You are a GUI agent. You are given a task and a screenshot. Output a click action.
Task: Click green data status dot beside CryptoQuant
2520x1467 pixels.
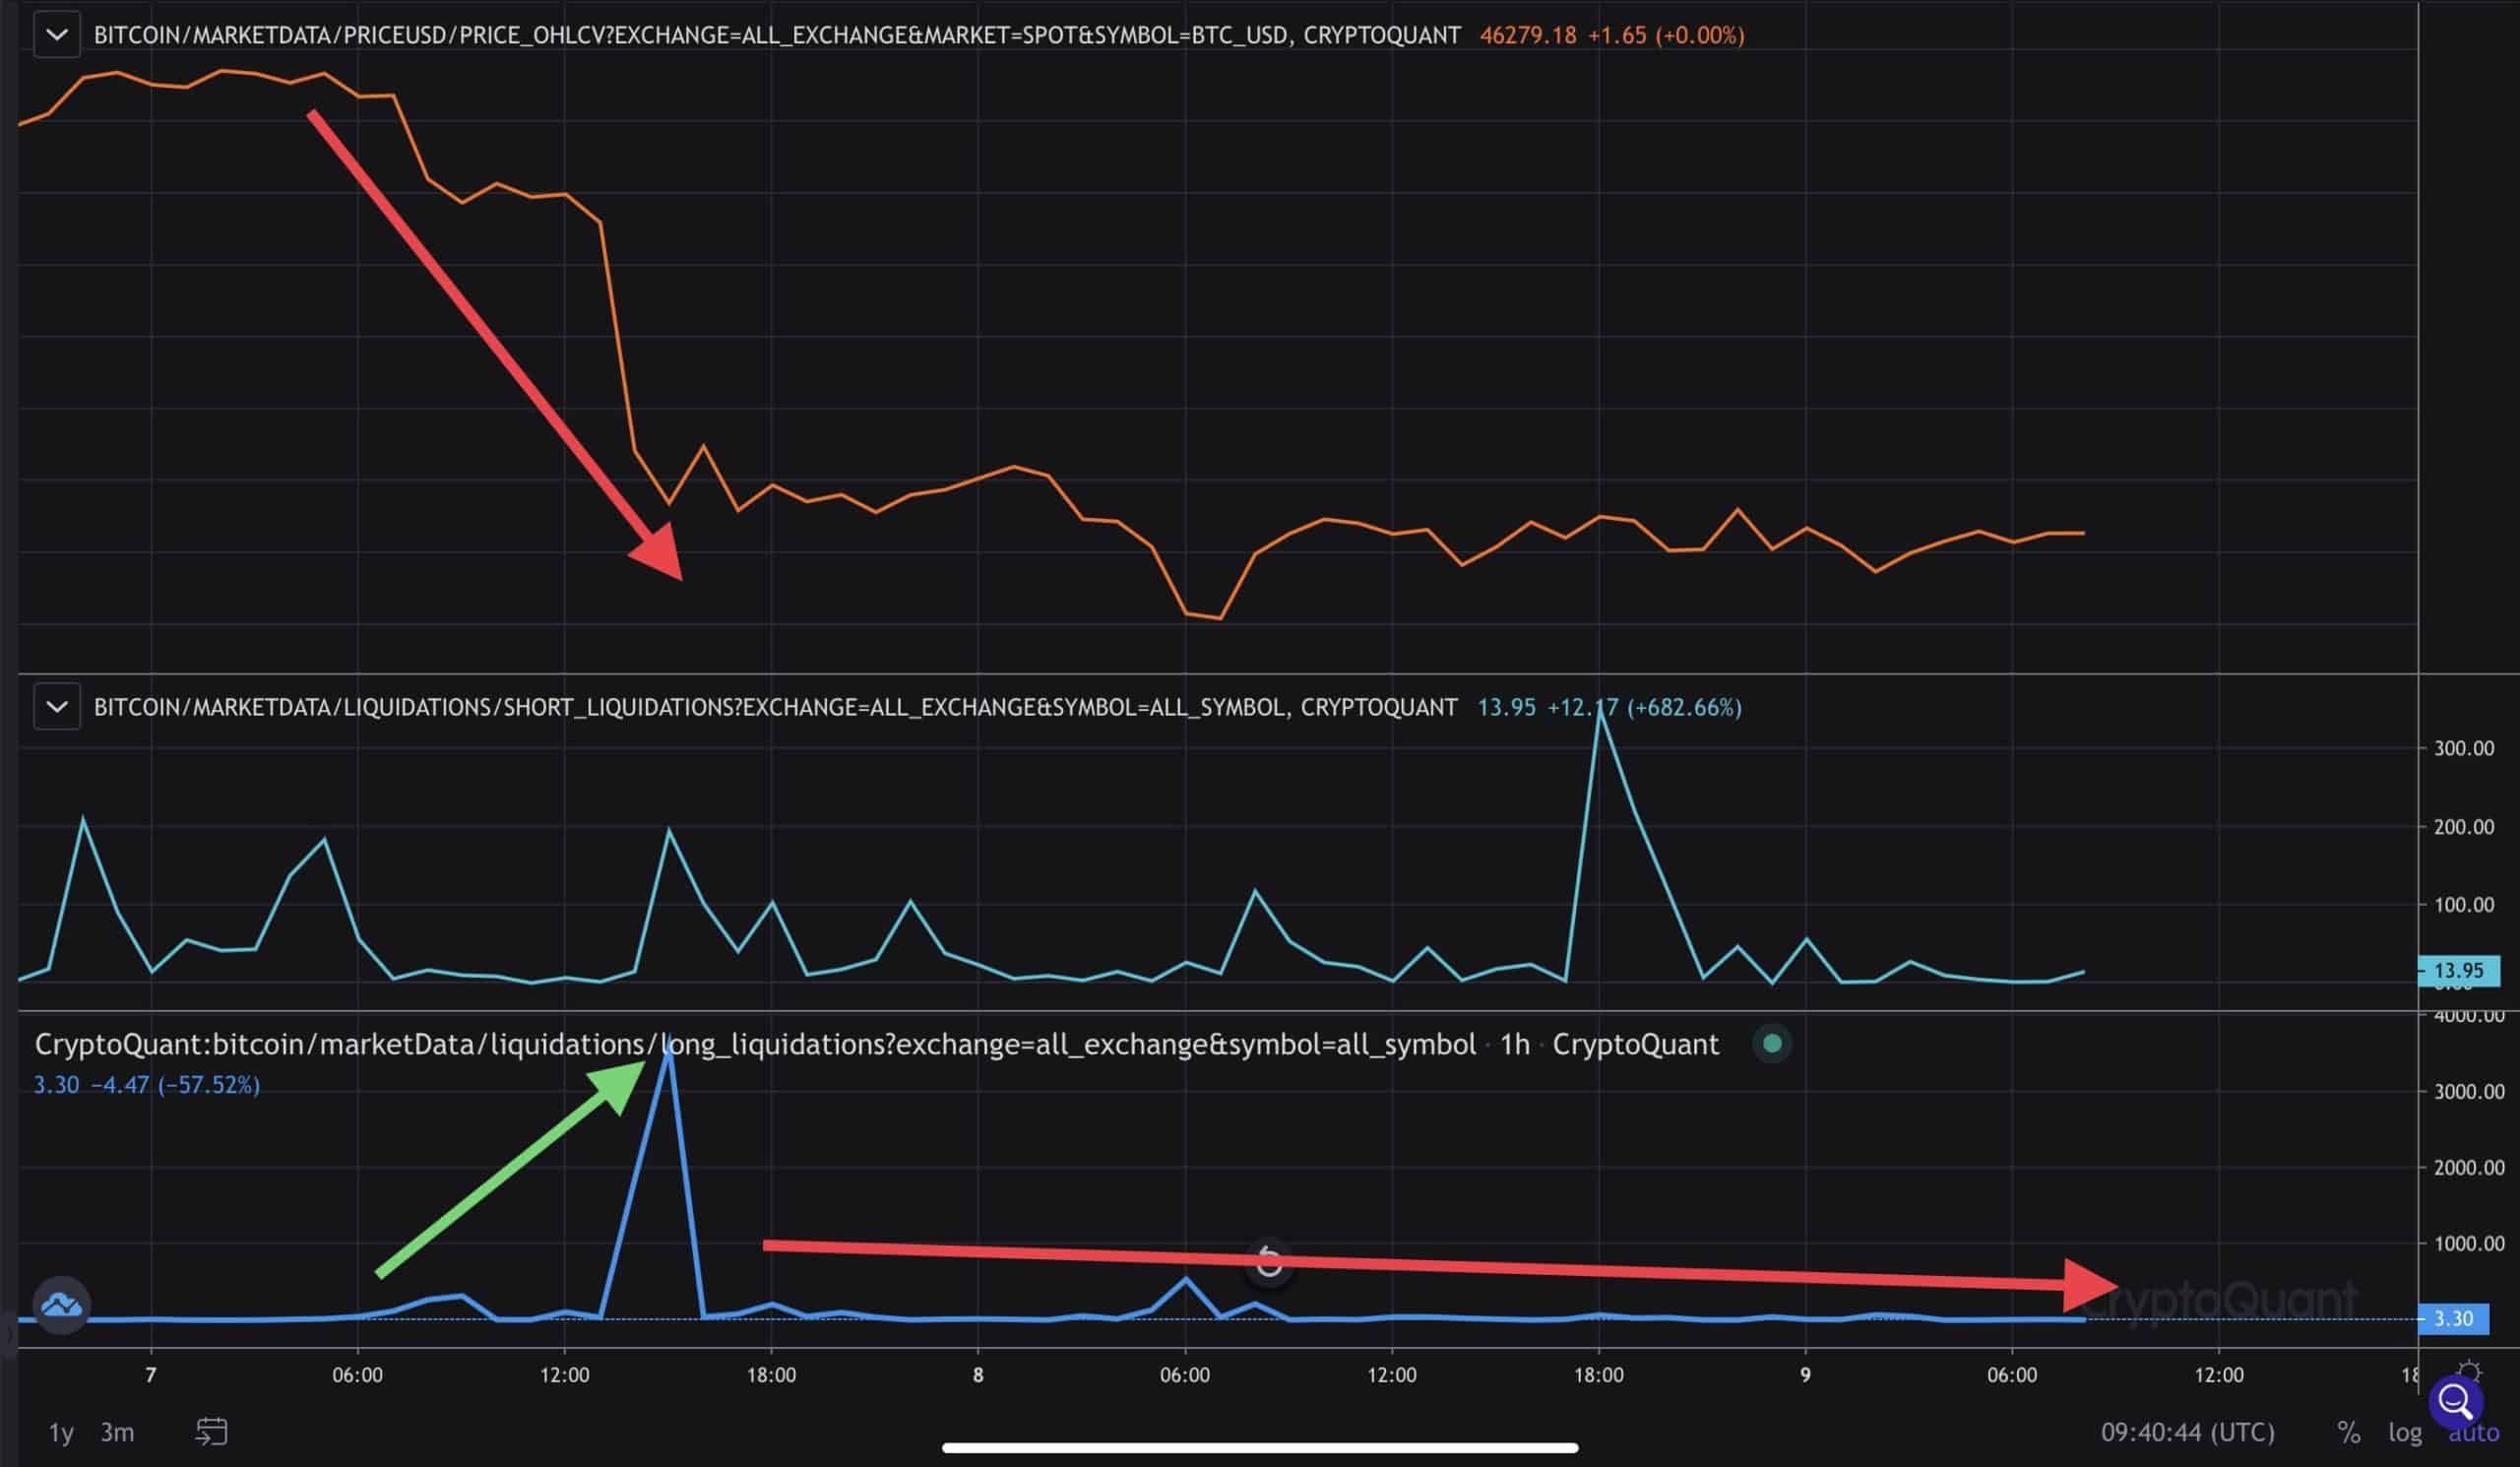pos(1772,1044)
